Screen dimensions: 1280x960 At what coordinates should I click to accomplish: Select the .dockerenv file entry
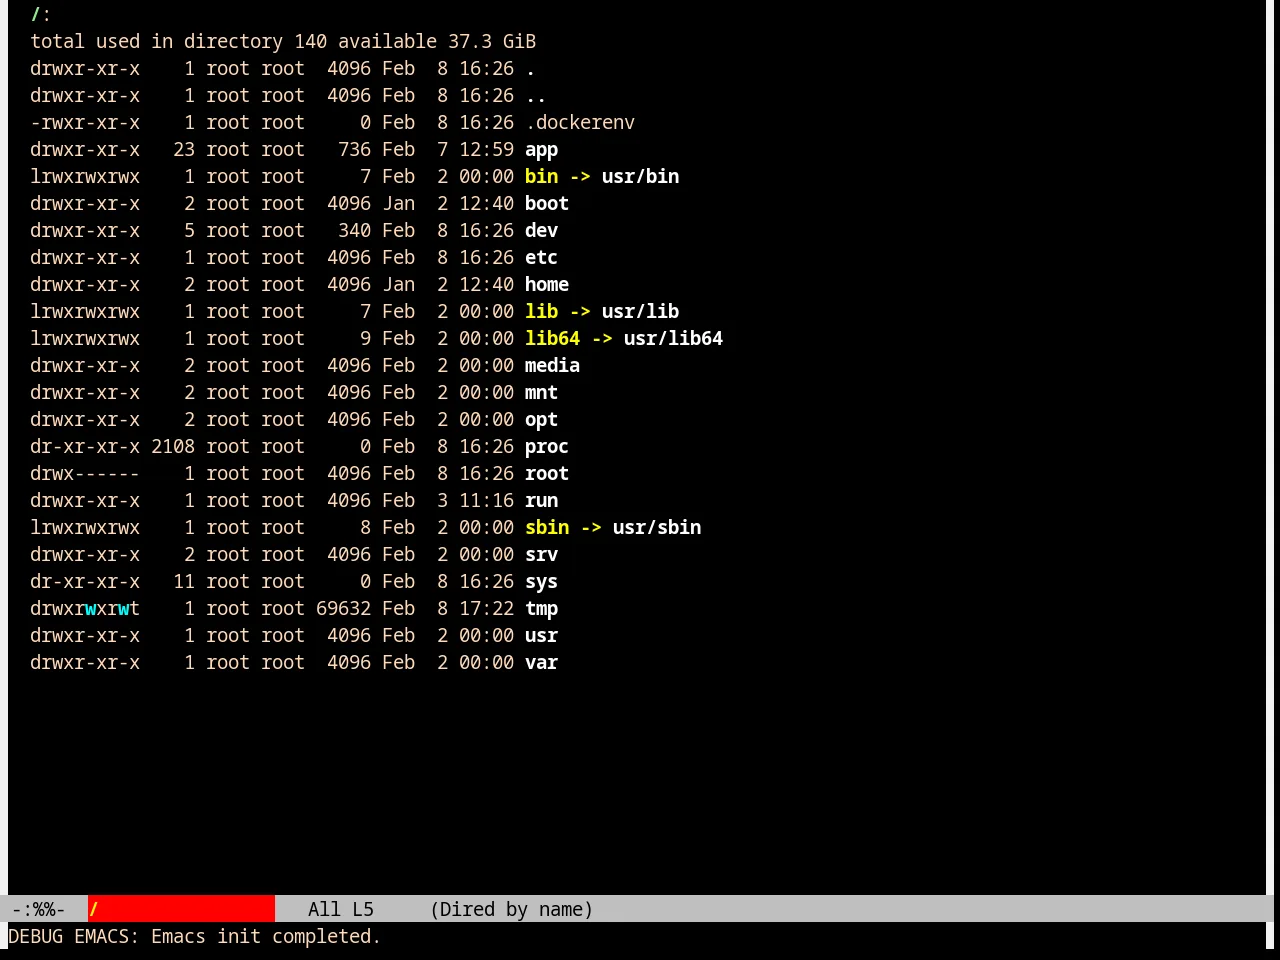580,123
